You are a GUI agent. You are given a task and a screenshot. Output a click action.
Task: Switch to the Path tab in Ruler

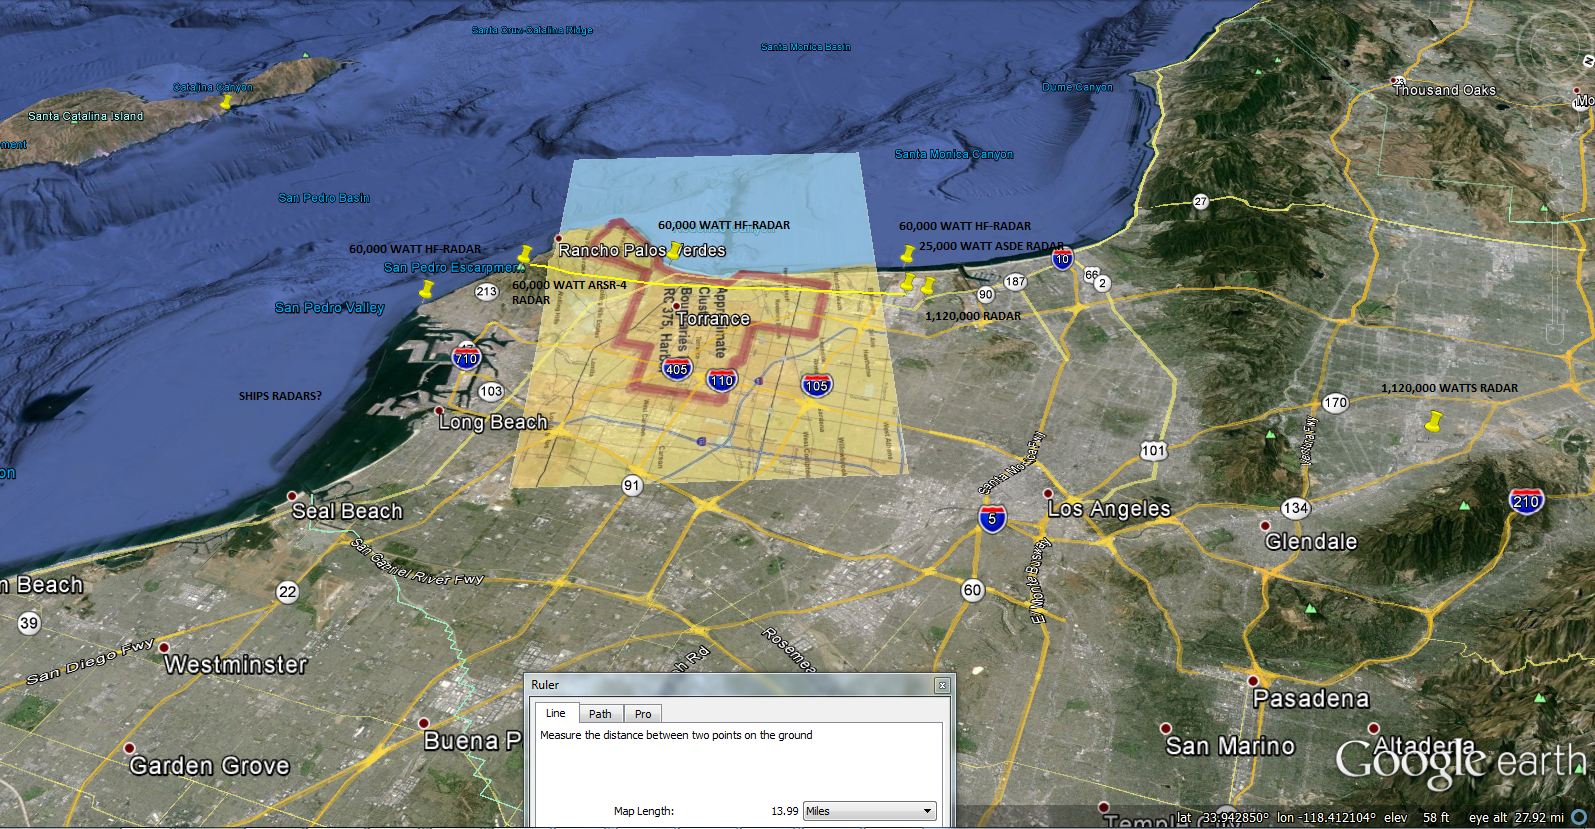point(600,714)
